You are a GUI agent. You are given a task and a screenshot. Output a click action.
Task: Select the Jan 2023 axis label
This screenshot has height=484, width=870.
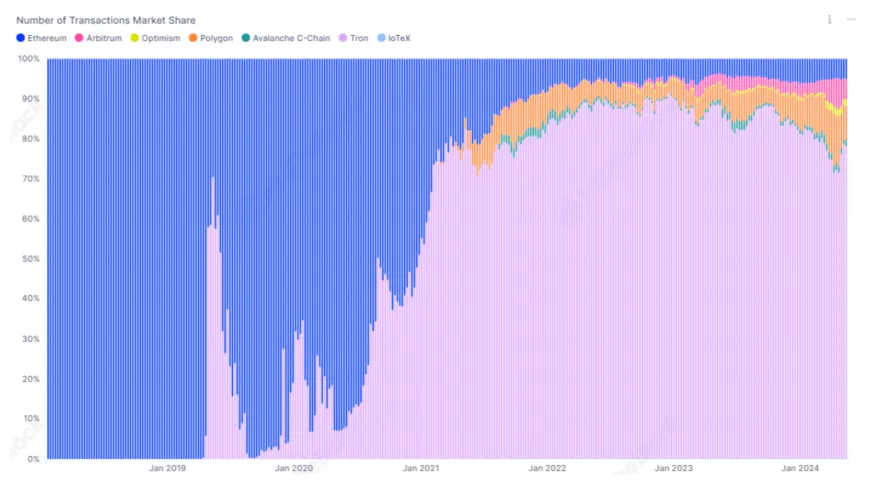(673, 468)
